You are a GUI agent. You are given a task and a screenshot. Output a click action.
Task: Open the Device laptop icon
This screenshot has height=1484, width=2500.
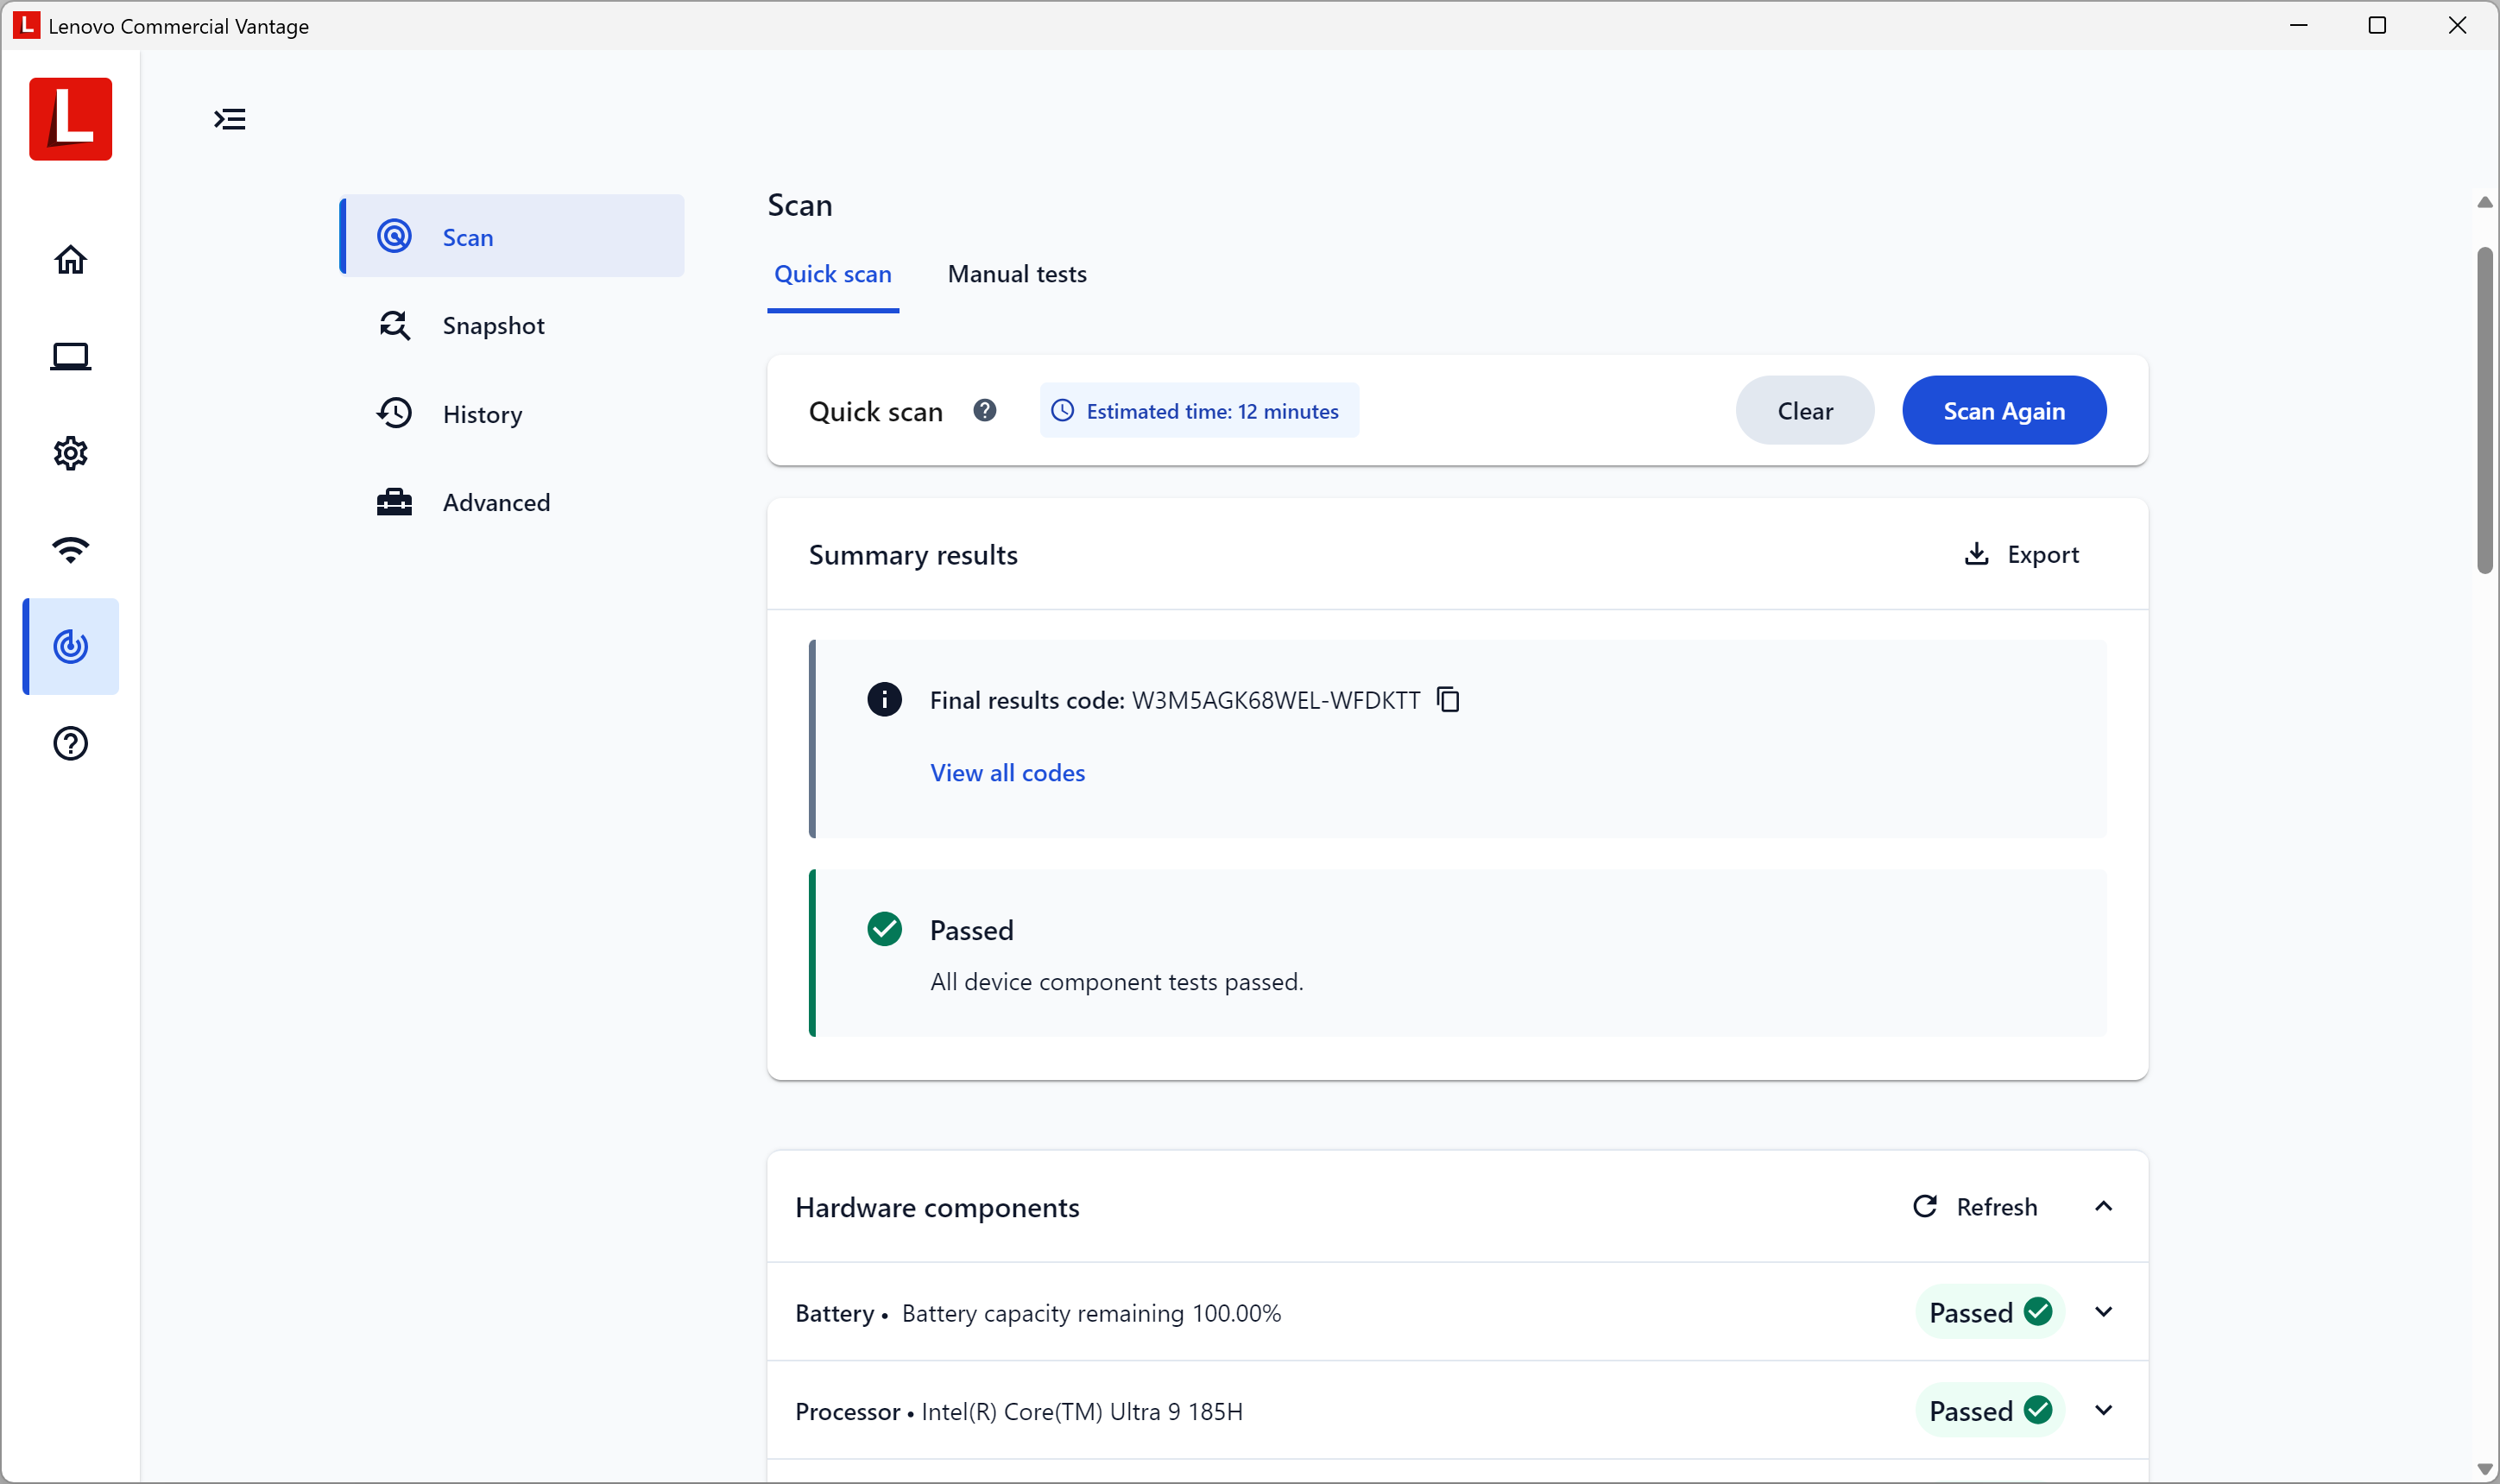pos(70,357)
